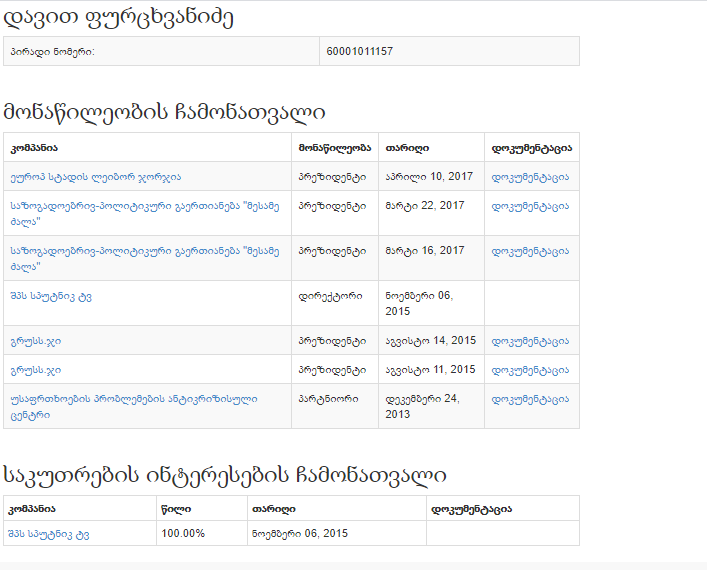Click the პარტნიორი role cell
The height and width of the screenshot is (570, 707).
point(329,399)
